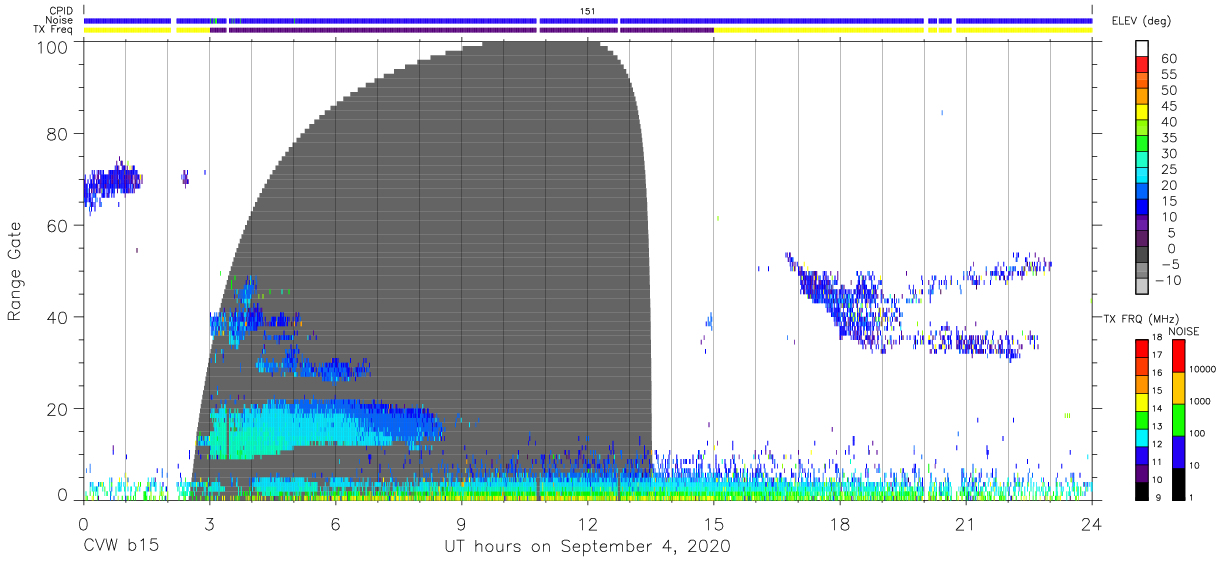
Task: Click the 80 tick label on Range Gate axis
Action: click(58, 134)
